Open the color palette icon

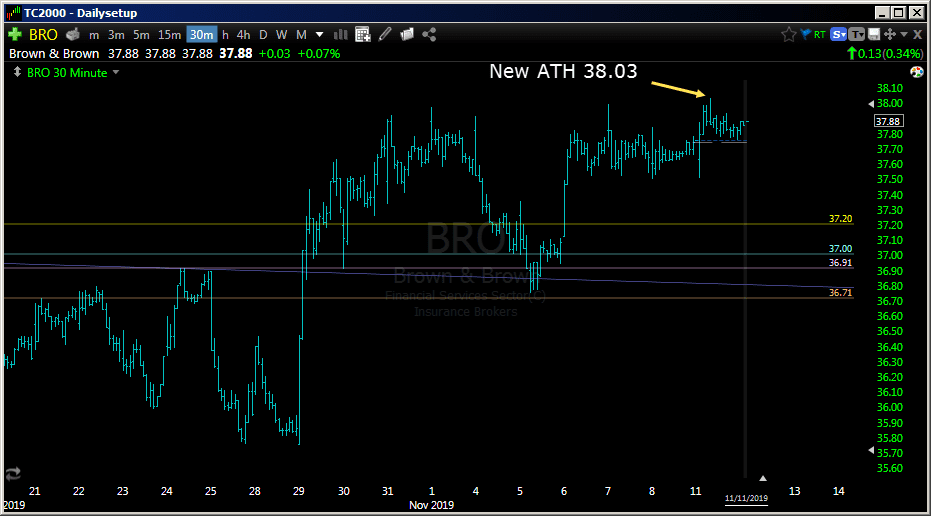(917, 72)
